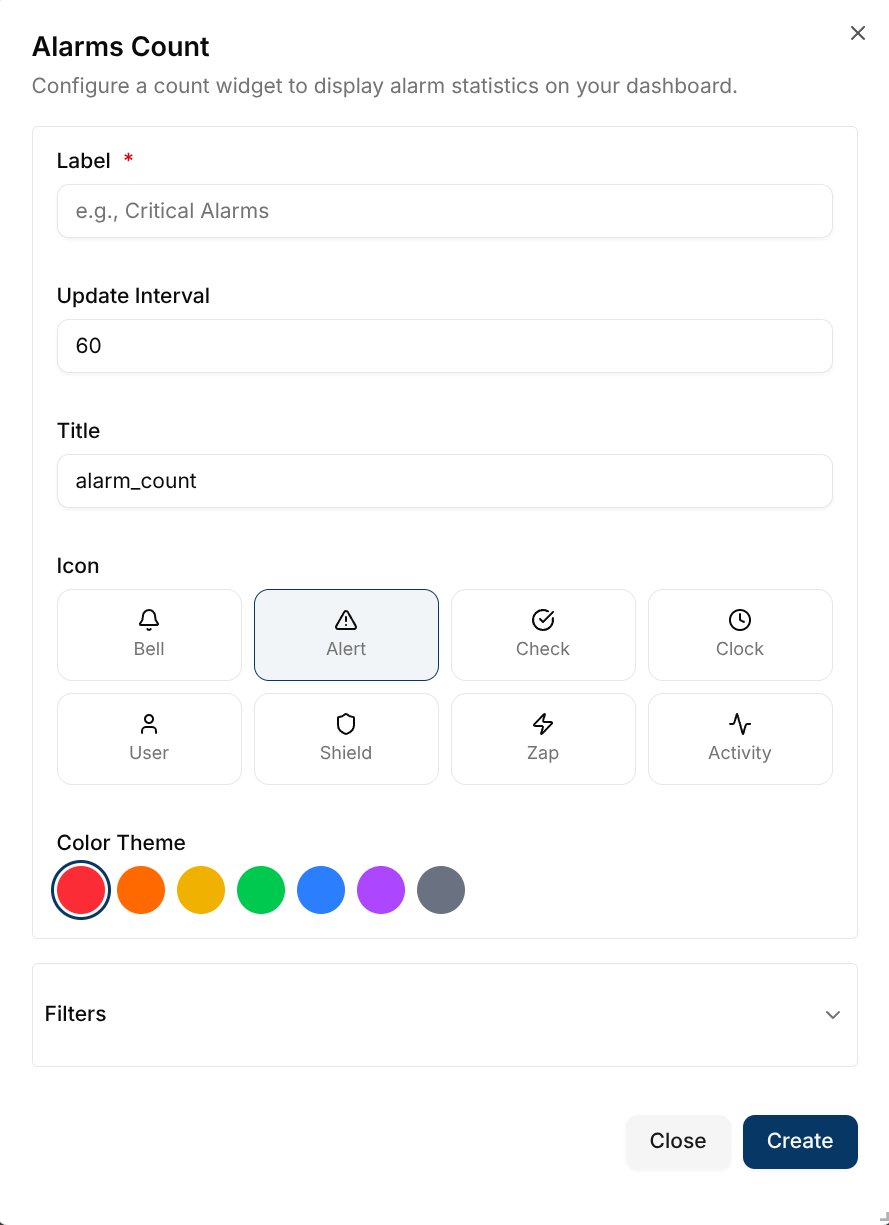Screen dimensions: 889x1225
Task: Click the Update Interval field
Action: tap(445, 346)
